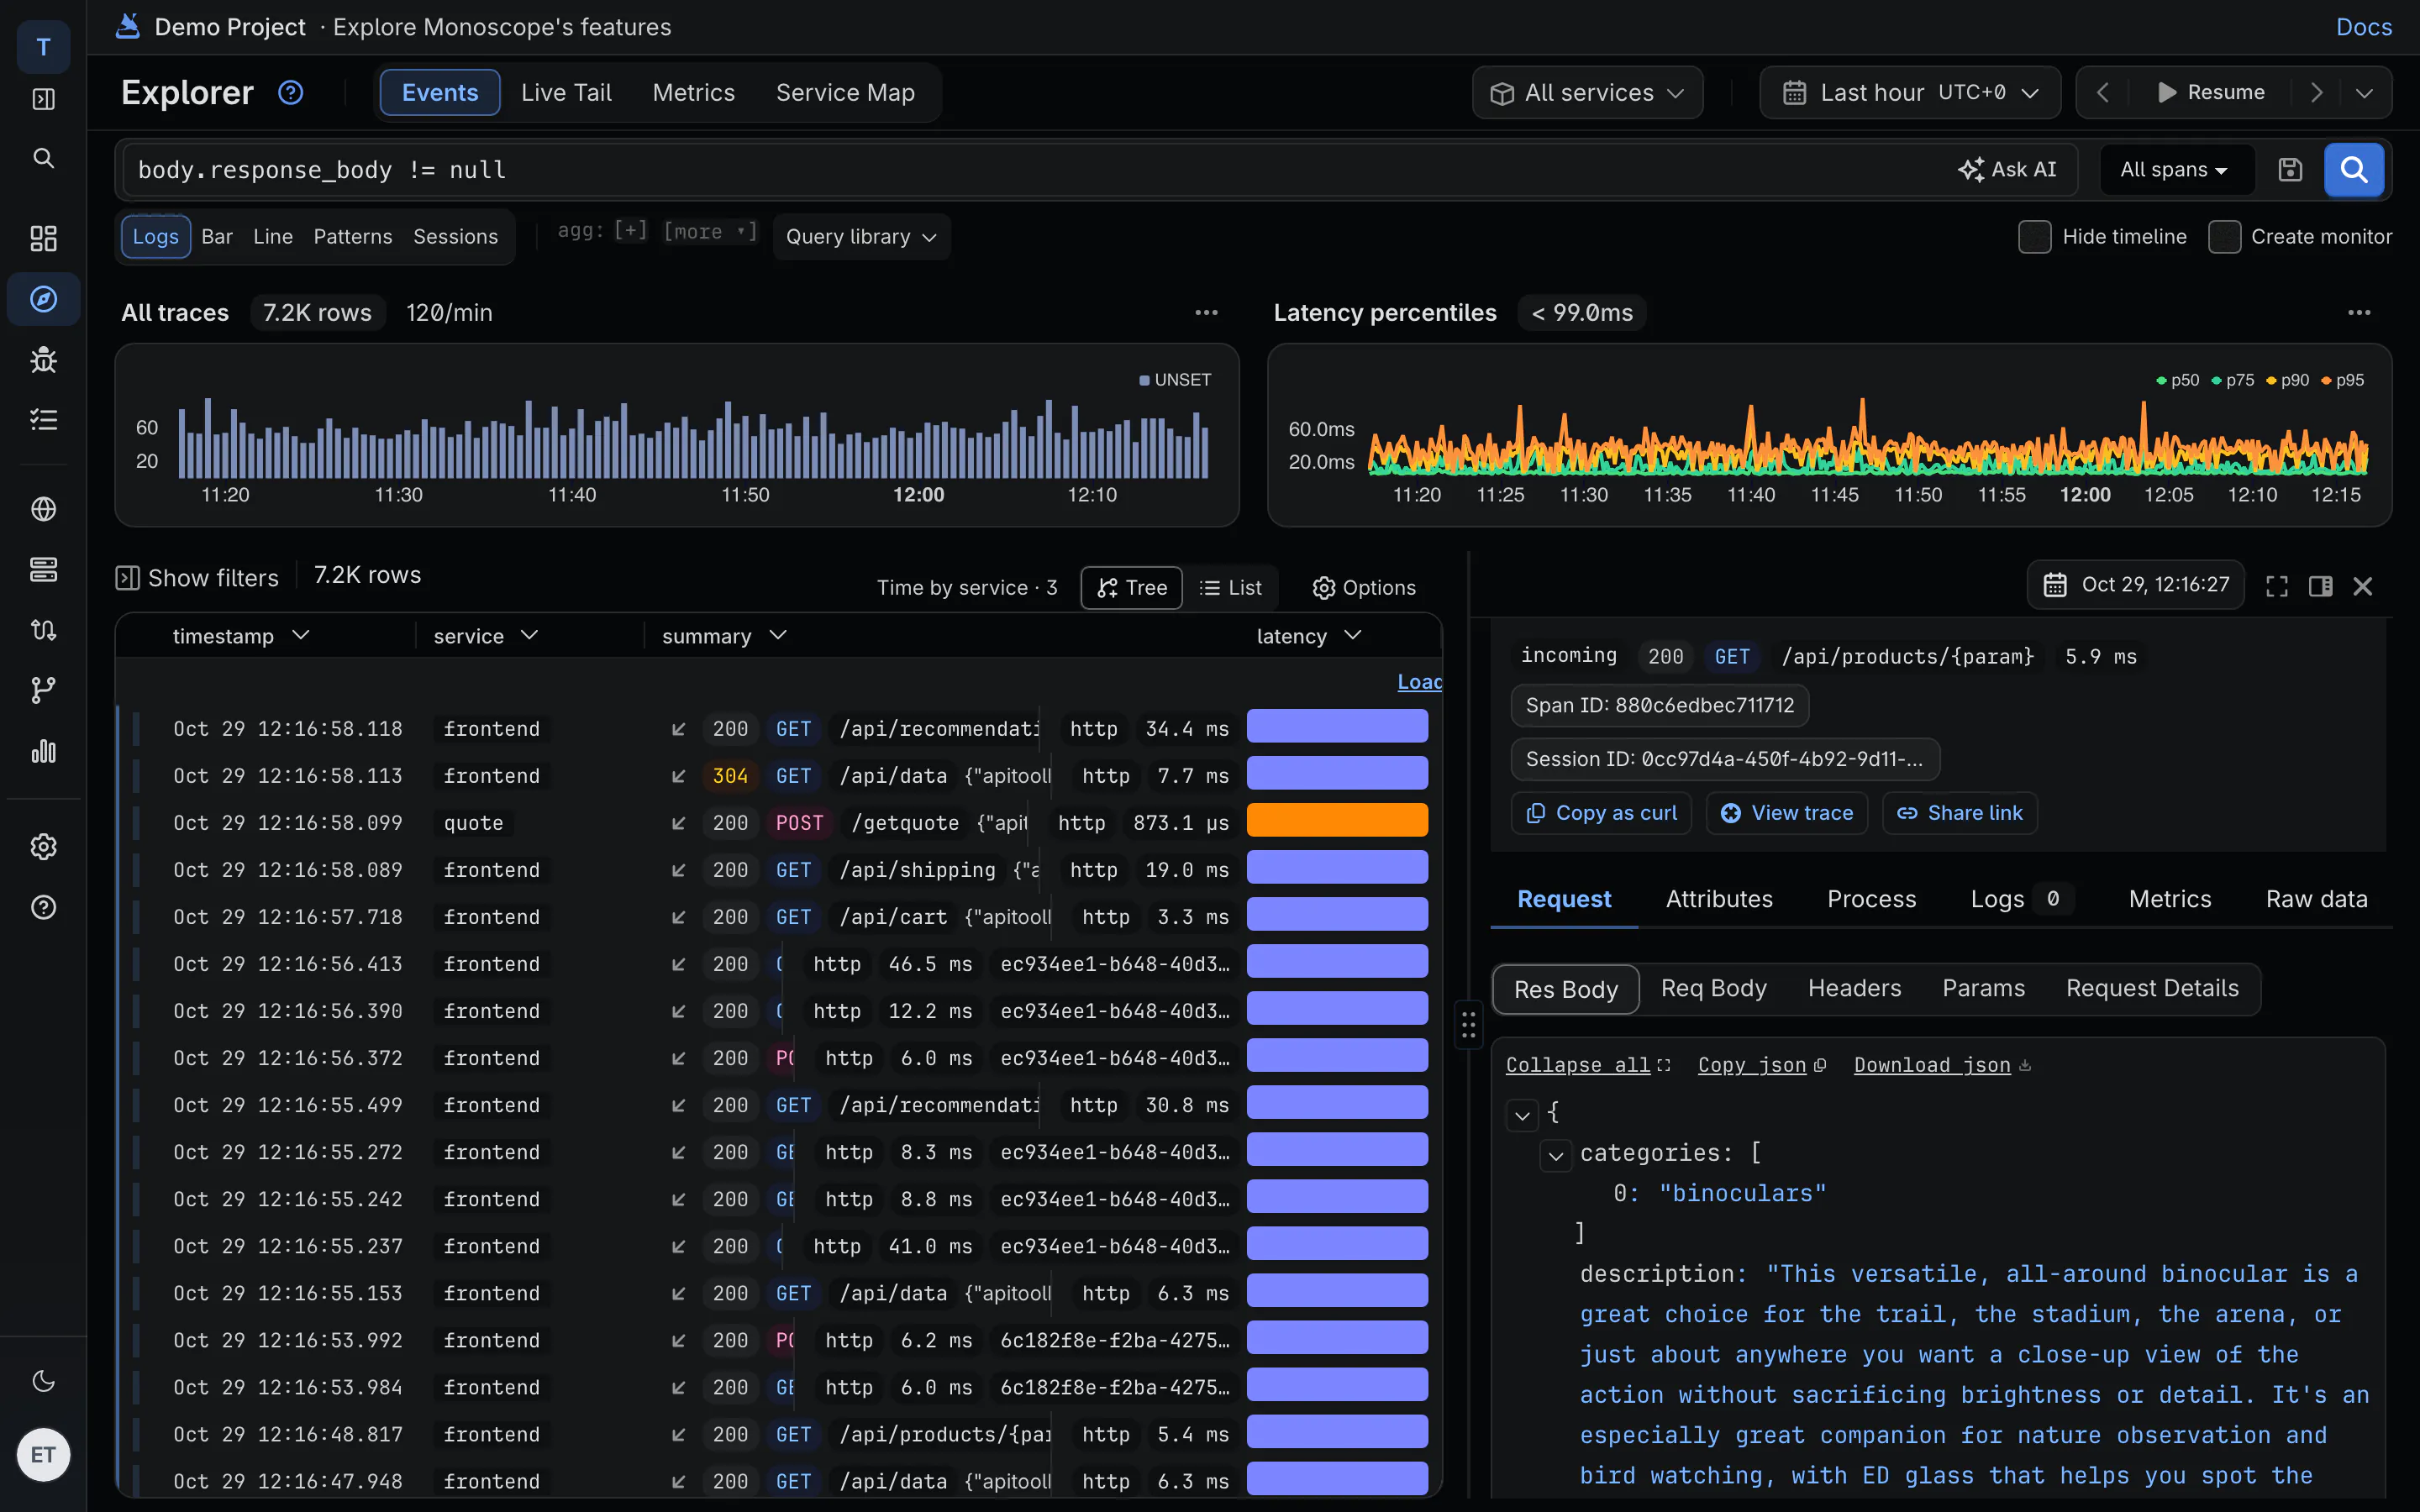This screenshot has width=2420, height=1512.
Task: Select the Sessions visualization type
Action: [x=455, y=237]
